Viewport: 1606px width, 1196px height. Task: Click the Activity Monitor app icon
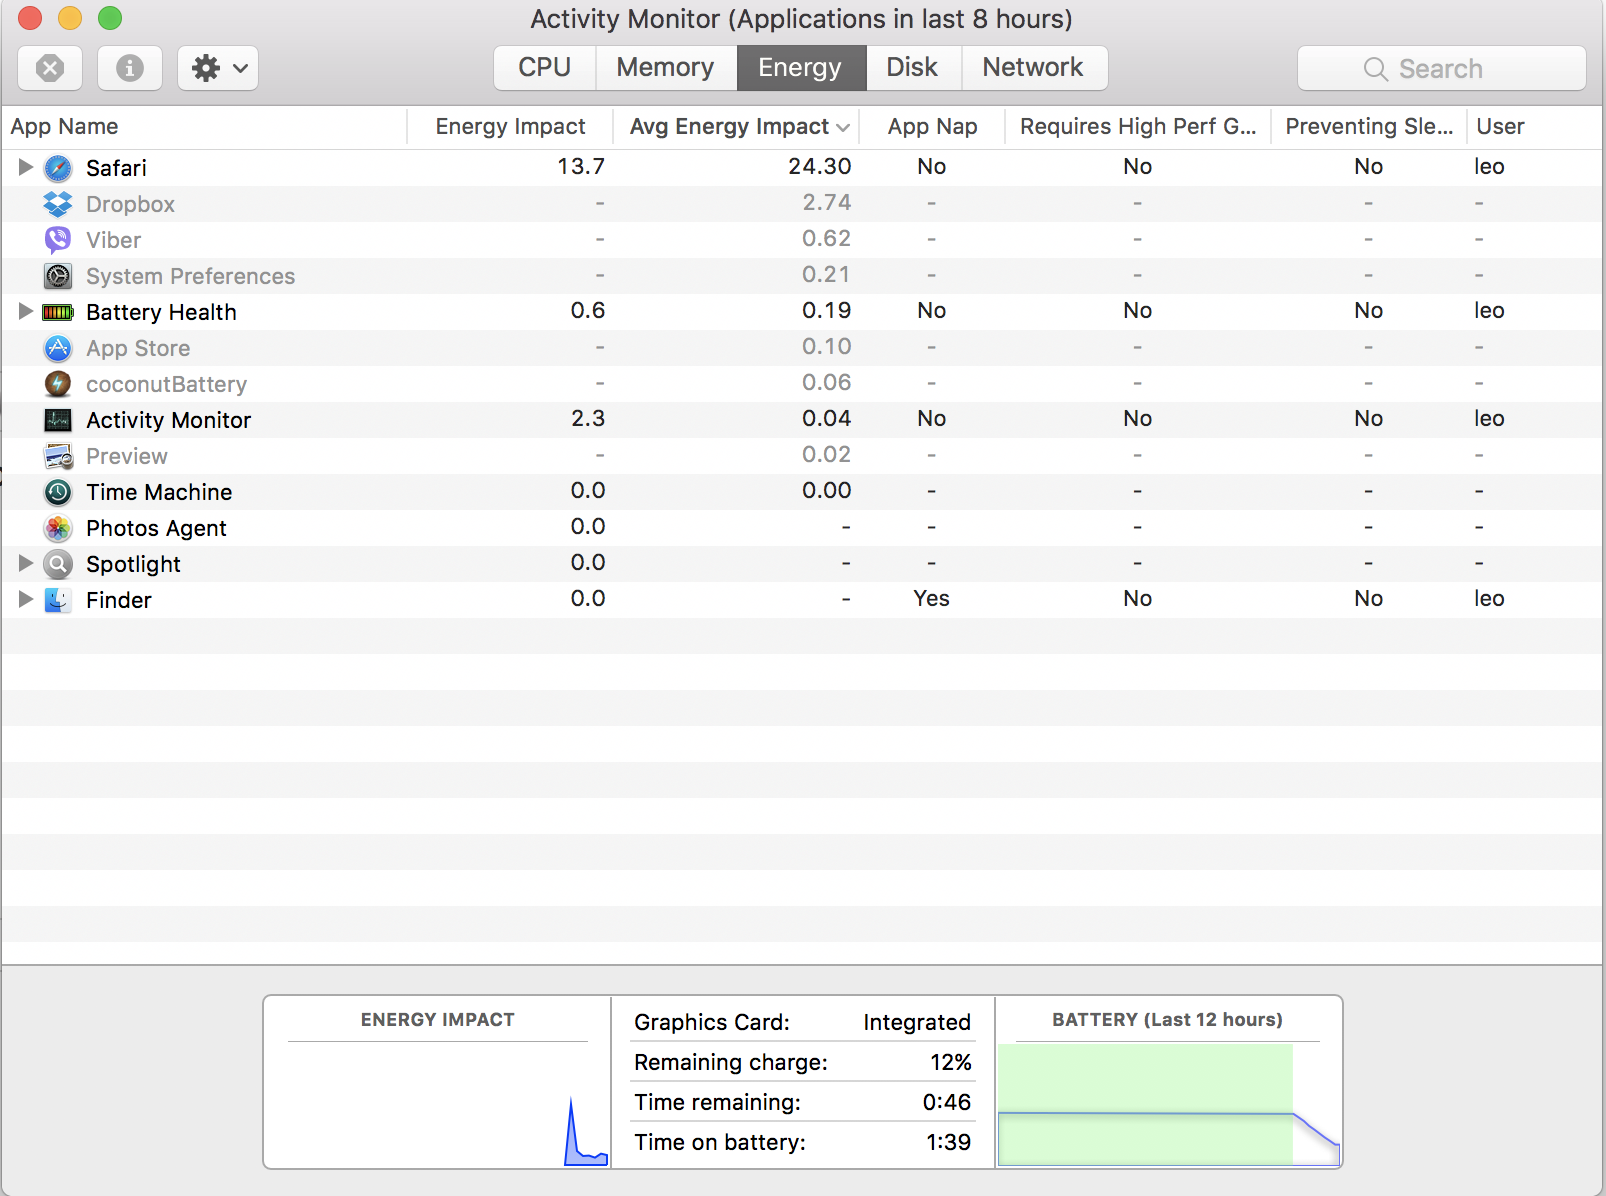click(x=58, y=420)
